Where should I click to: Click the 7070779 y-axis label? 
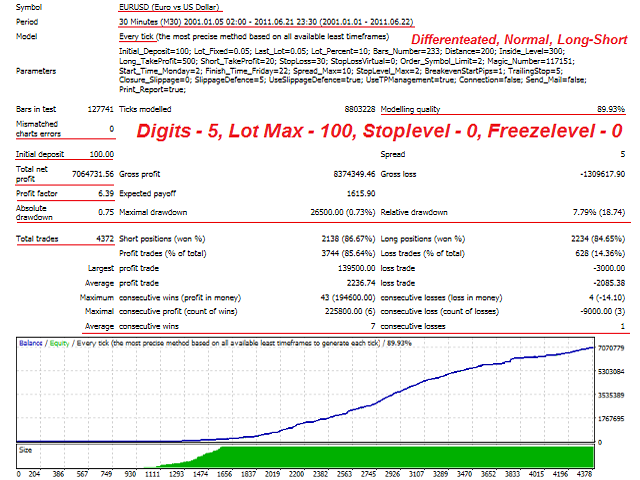[x=611, y=352]
